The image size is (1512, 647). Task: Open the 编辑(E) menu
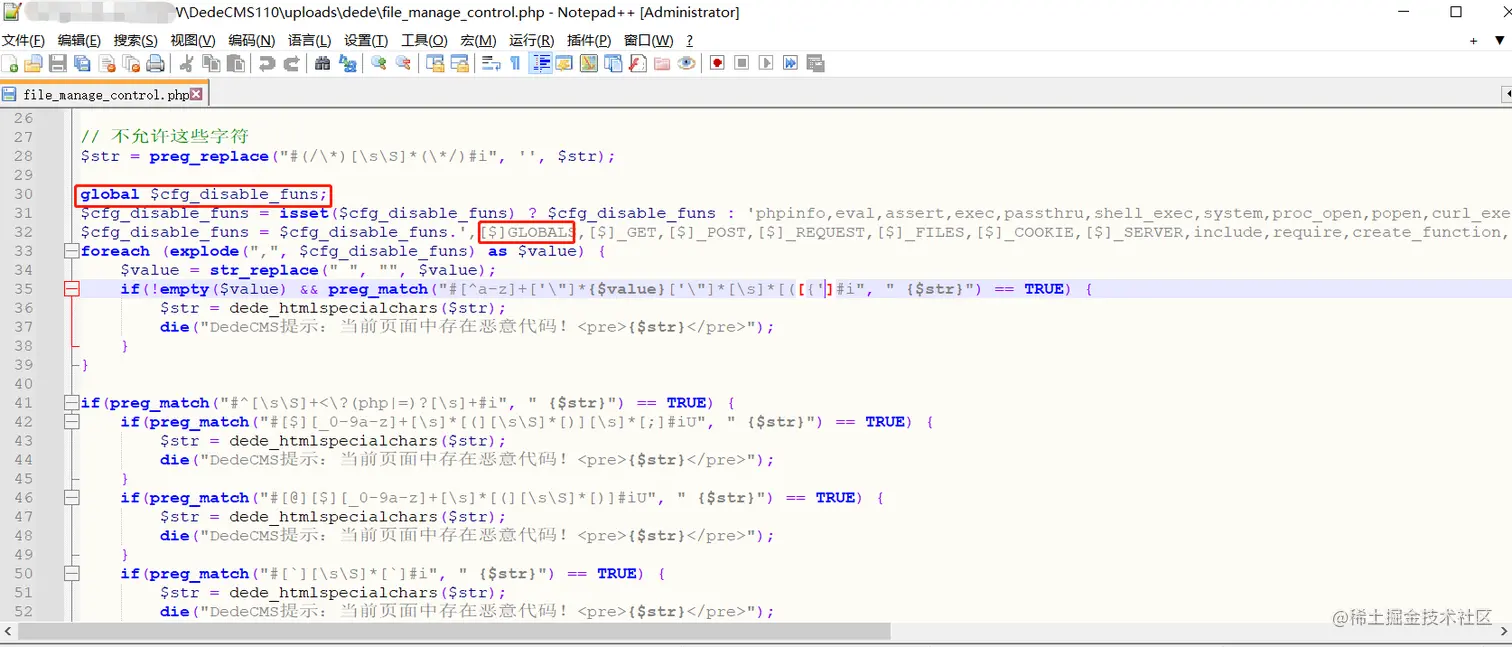79,40
